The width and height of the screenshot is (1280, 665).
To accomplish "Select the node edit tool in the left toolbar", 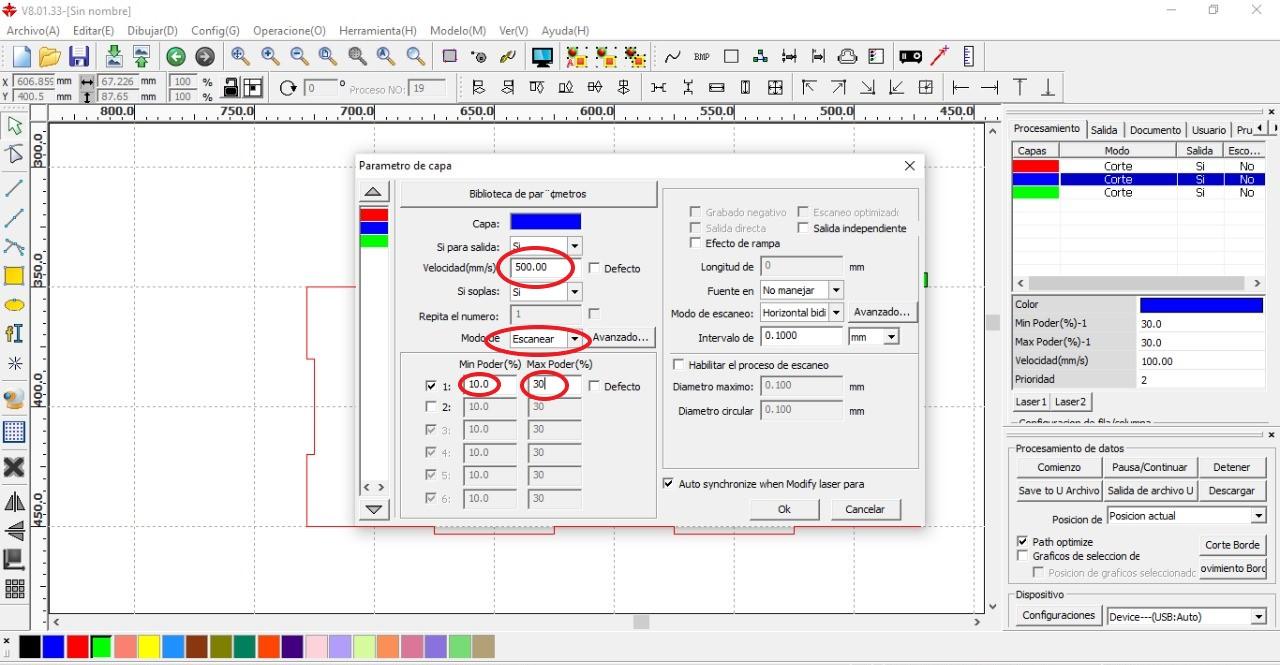I will tap(14, 154).
